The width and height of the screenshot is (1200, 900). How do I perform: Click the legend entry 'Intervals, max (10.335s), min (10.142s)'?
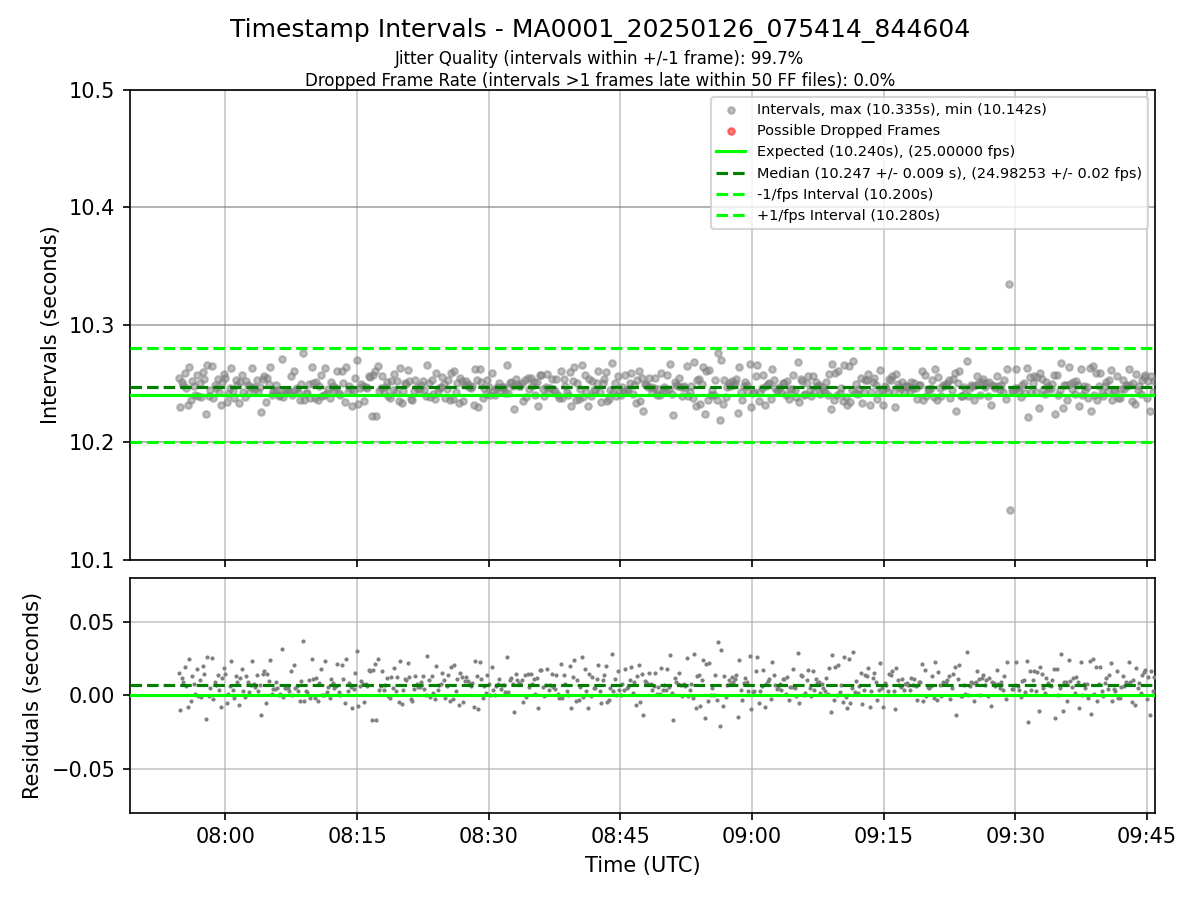click(x=901, y=109)
